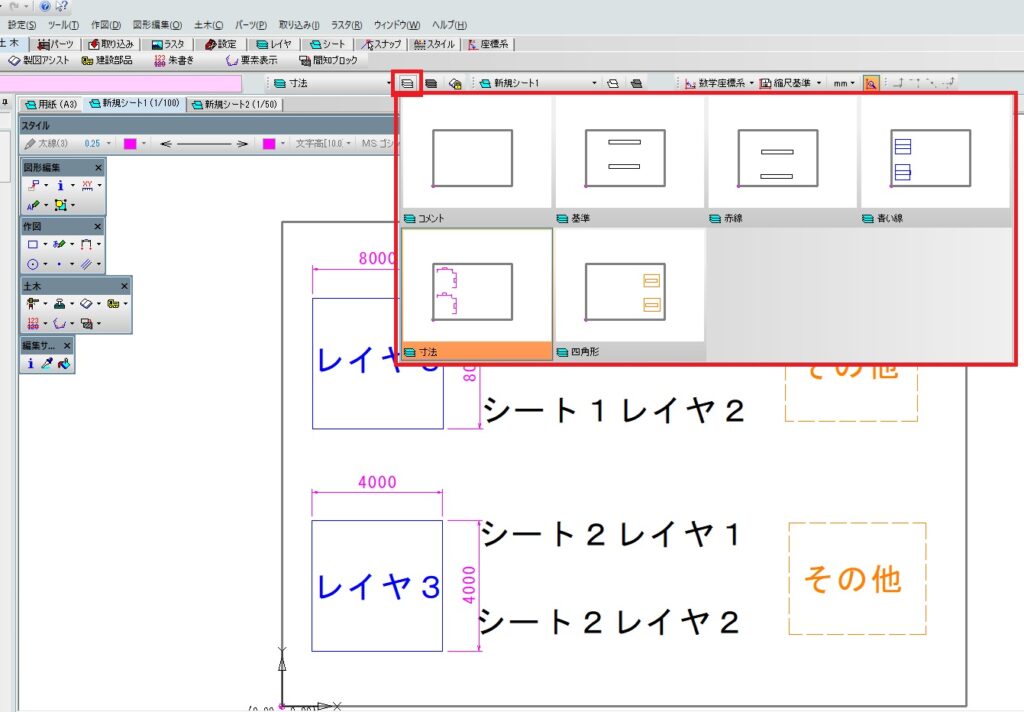Open the magenta line color swatch

[130, 144]
